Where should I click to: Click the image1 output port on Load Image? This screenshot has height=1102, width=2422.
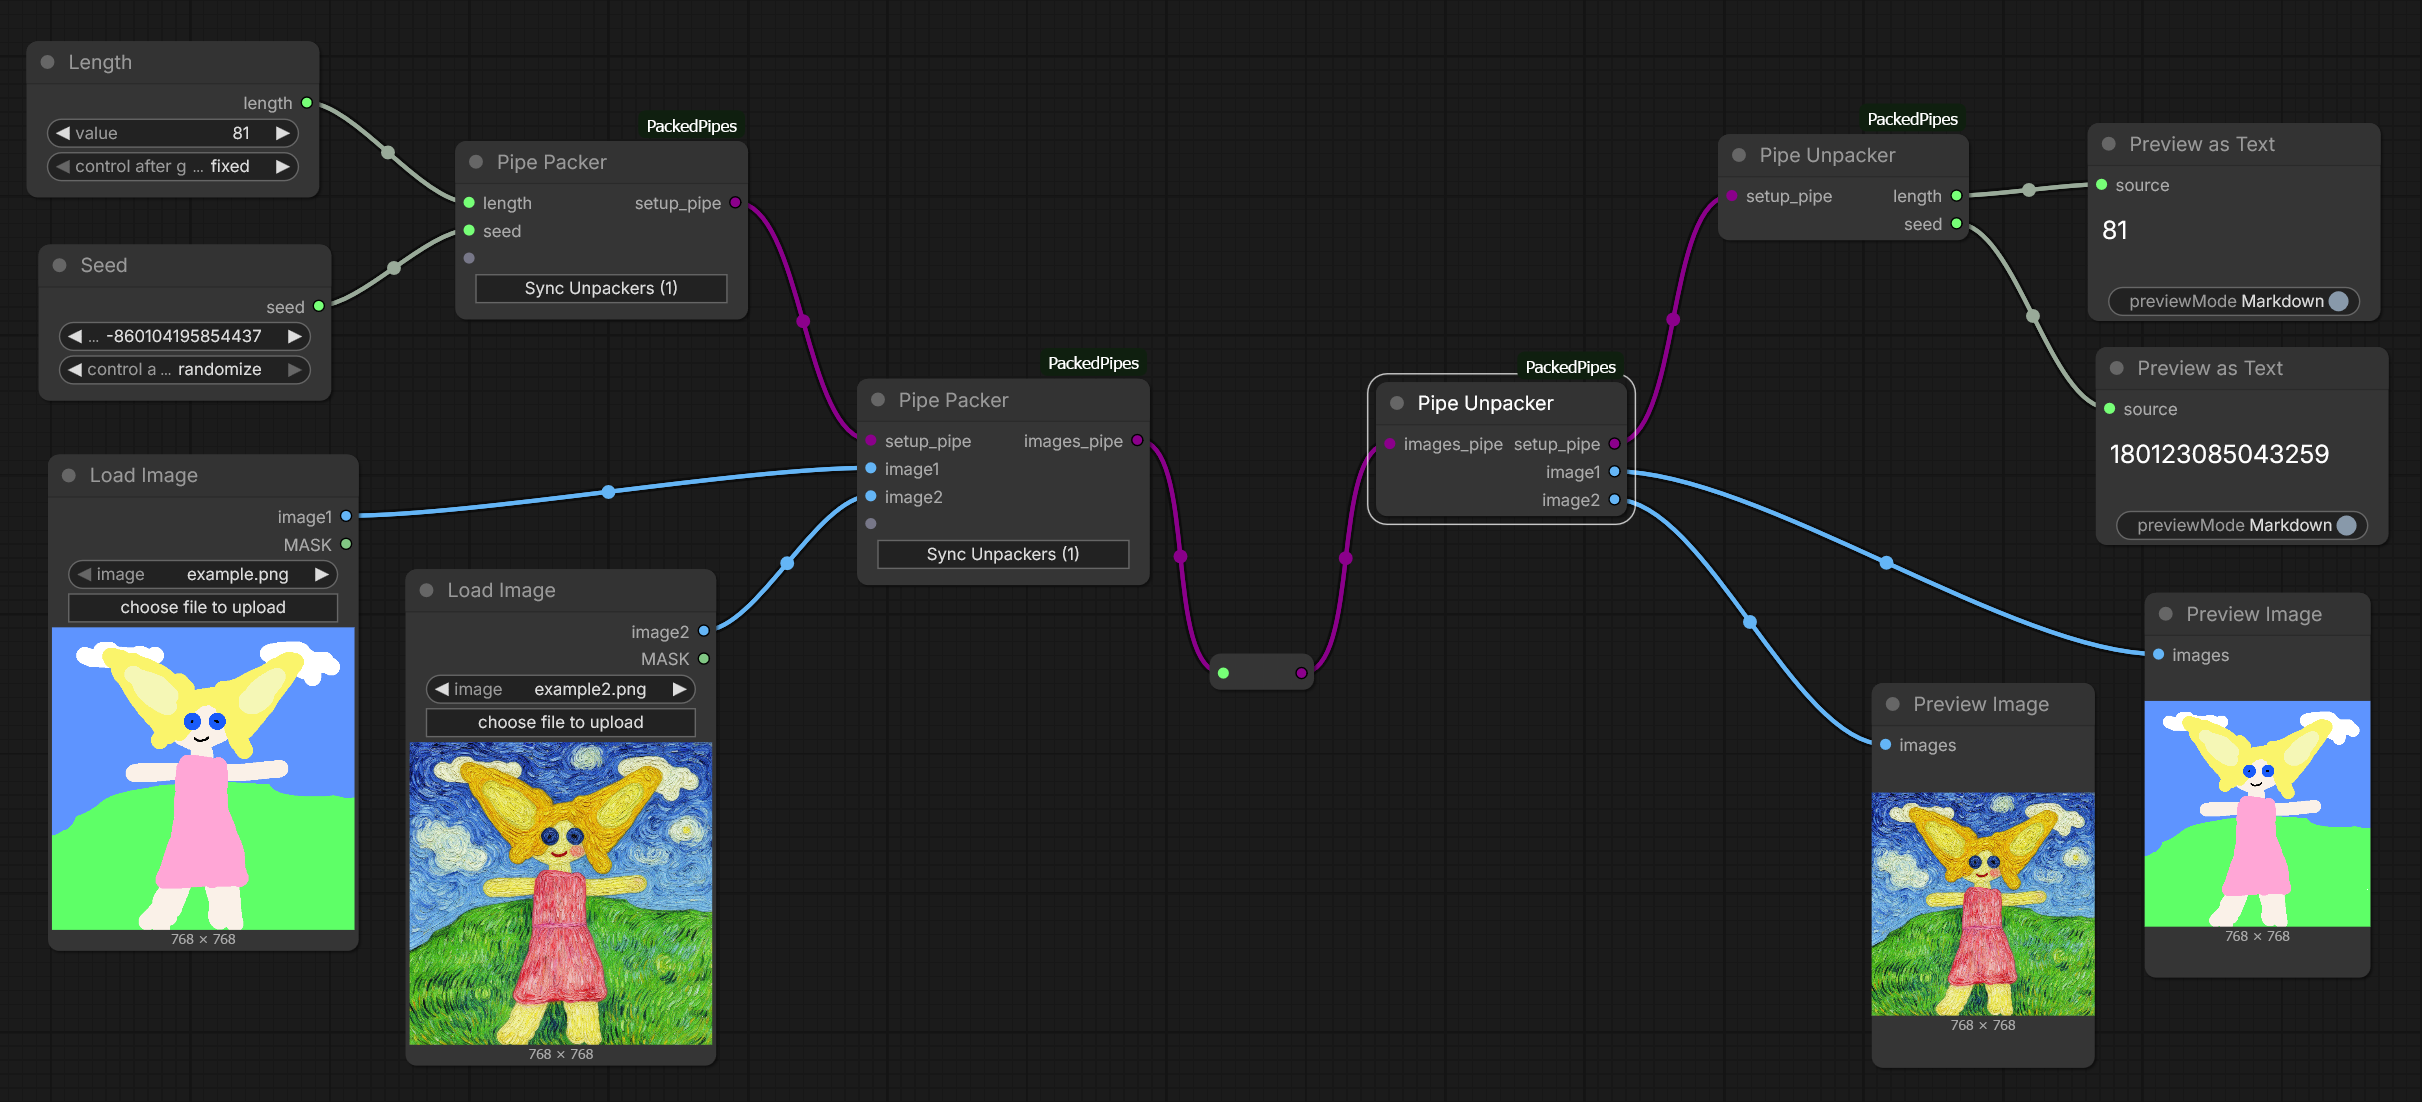(x=346, y=516)
